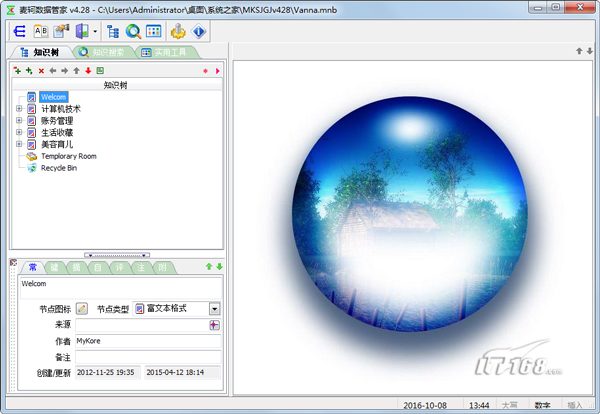
Task: Expand the 生活收藏 node
Action: tap(19, 132)
